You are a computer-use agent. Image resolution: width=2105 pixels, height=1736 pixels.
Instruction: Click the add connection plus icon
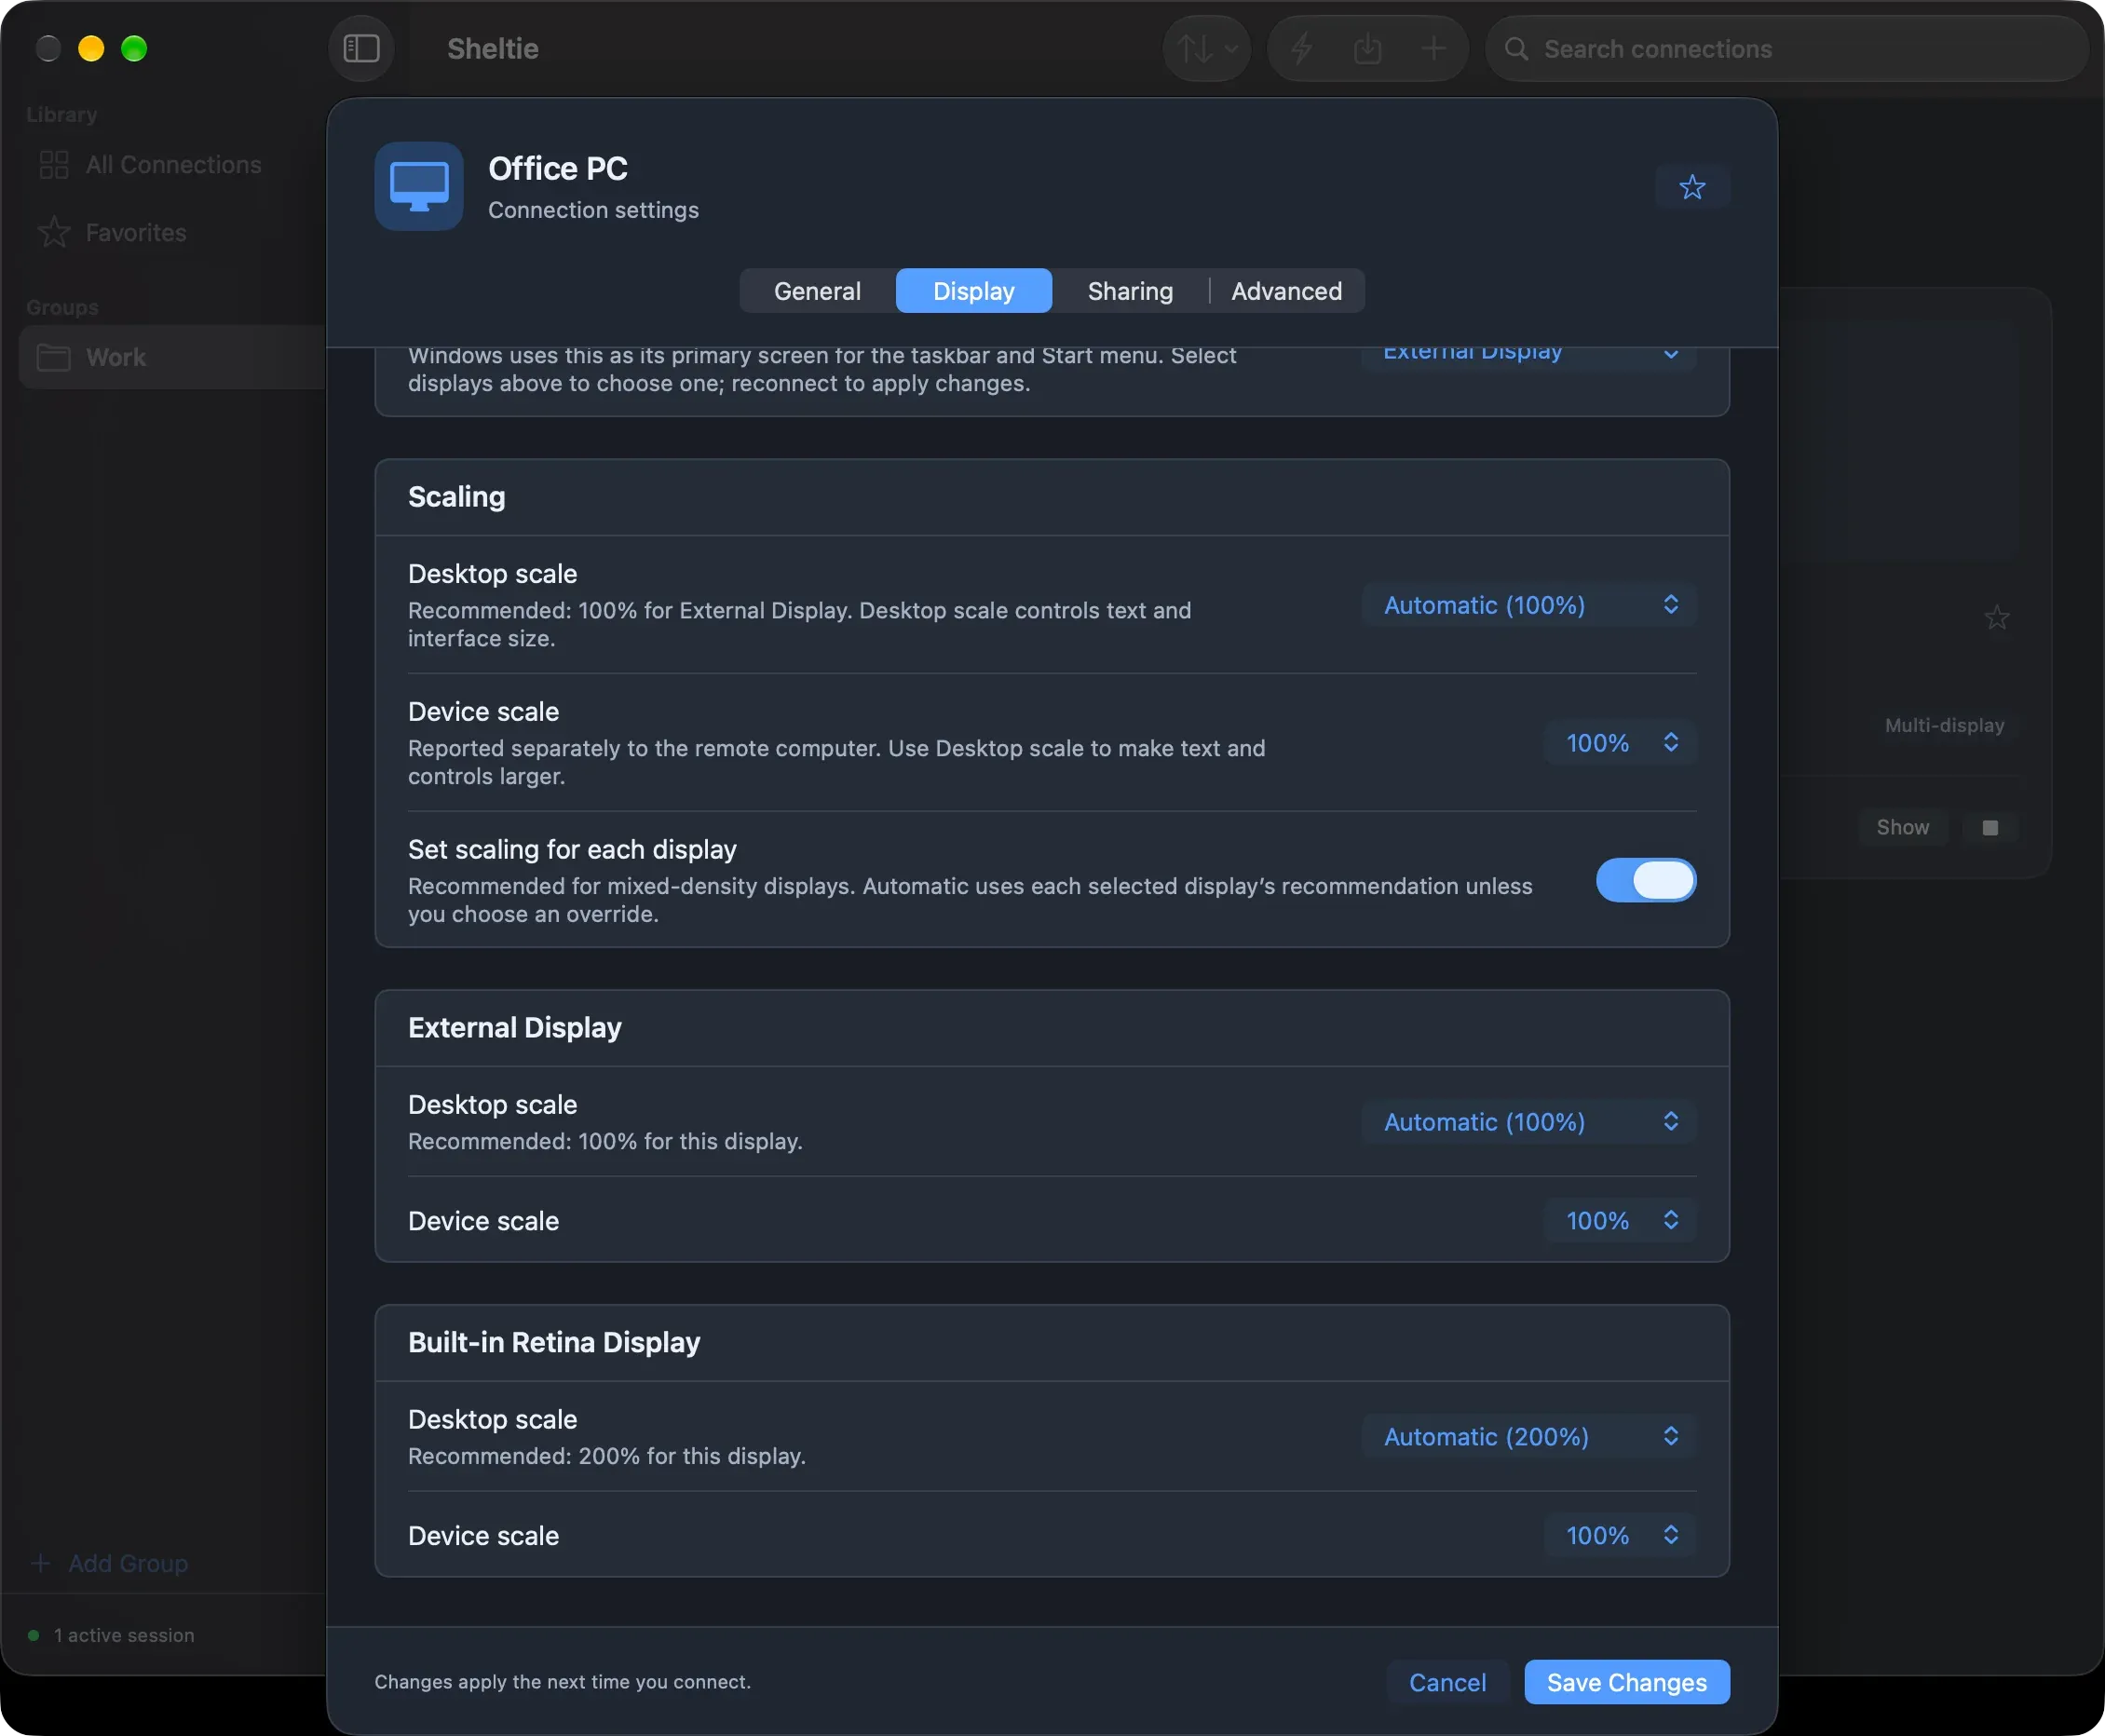pos(1433,48)
